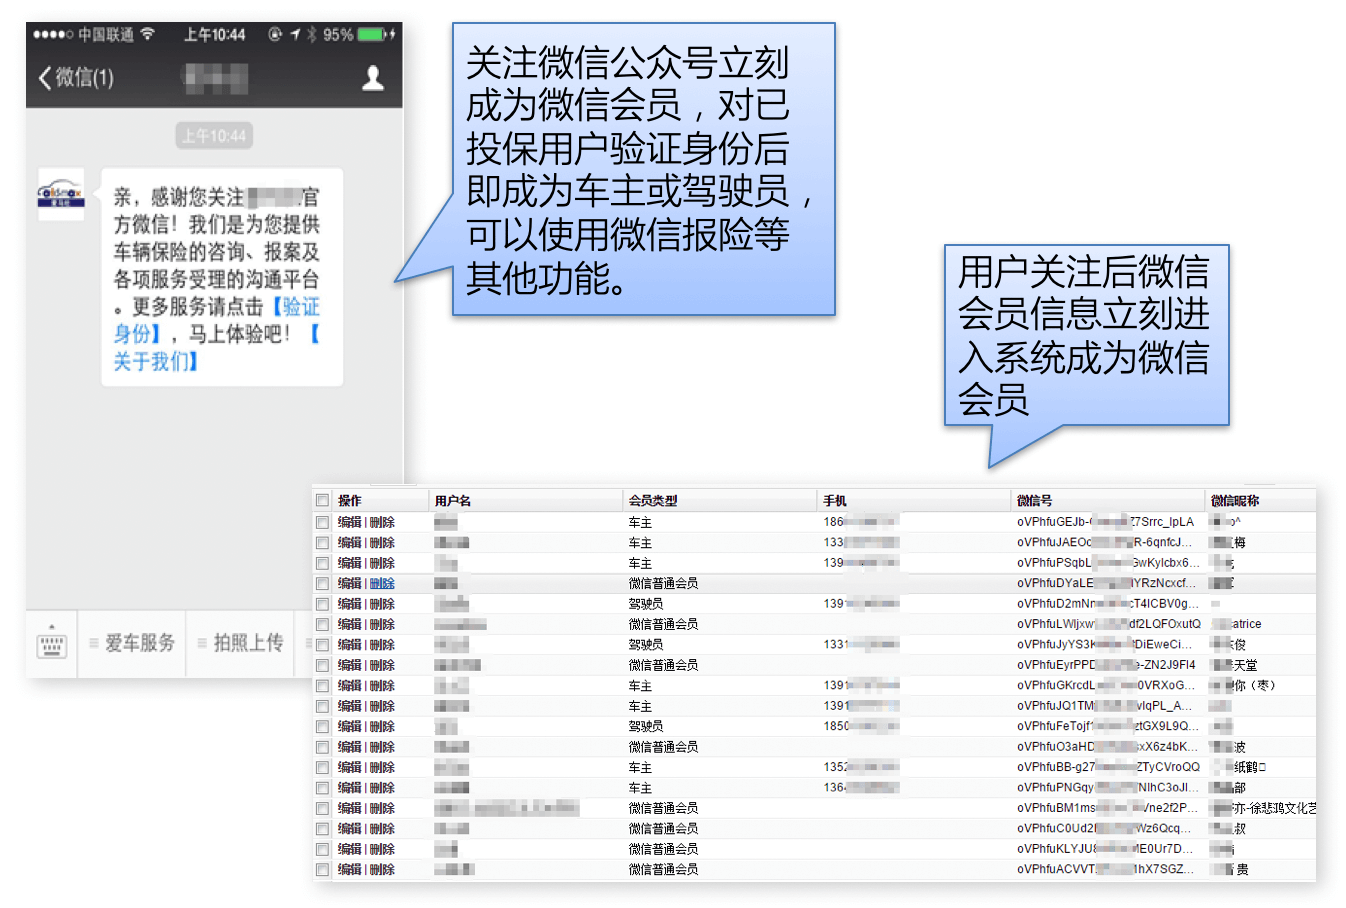Select nickname cell ending 纸鹤
Screen dimensions: 1346x908
point(1238,767)
